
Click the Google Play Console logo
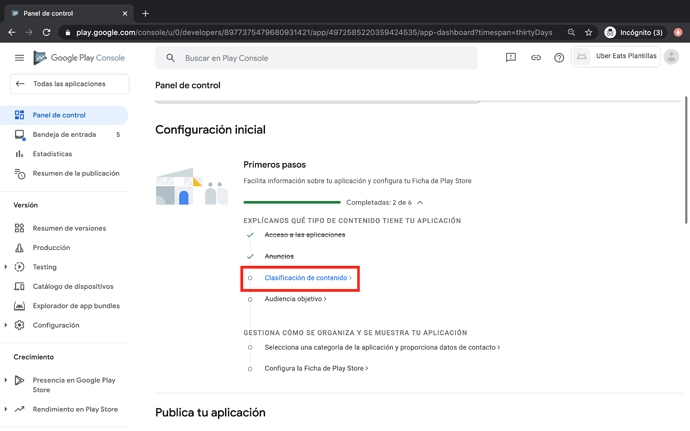pyautogui.click(x=79, y=58)
